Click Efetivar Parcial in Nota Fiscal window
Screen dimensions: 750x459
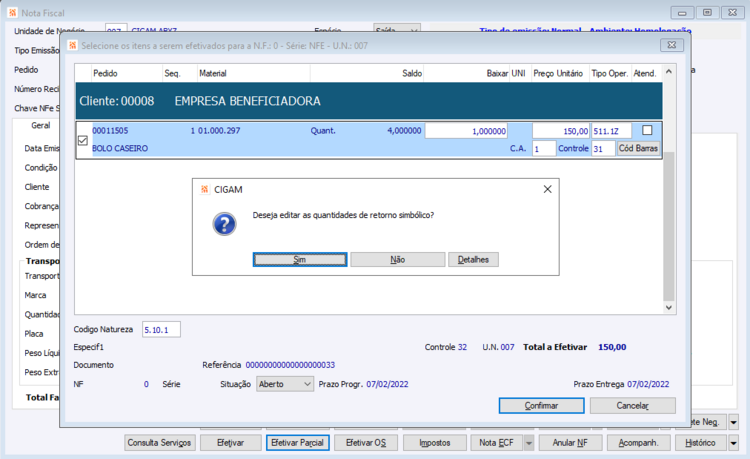click(x=298, y=443)
